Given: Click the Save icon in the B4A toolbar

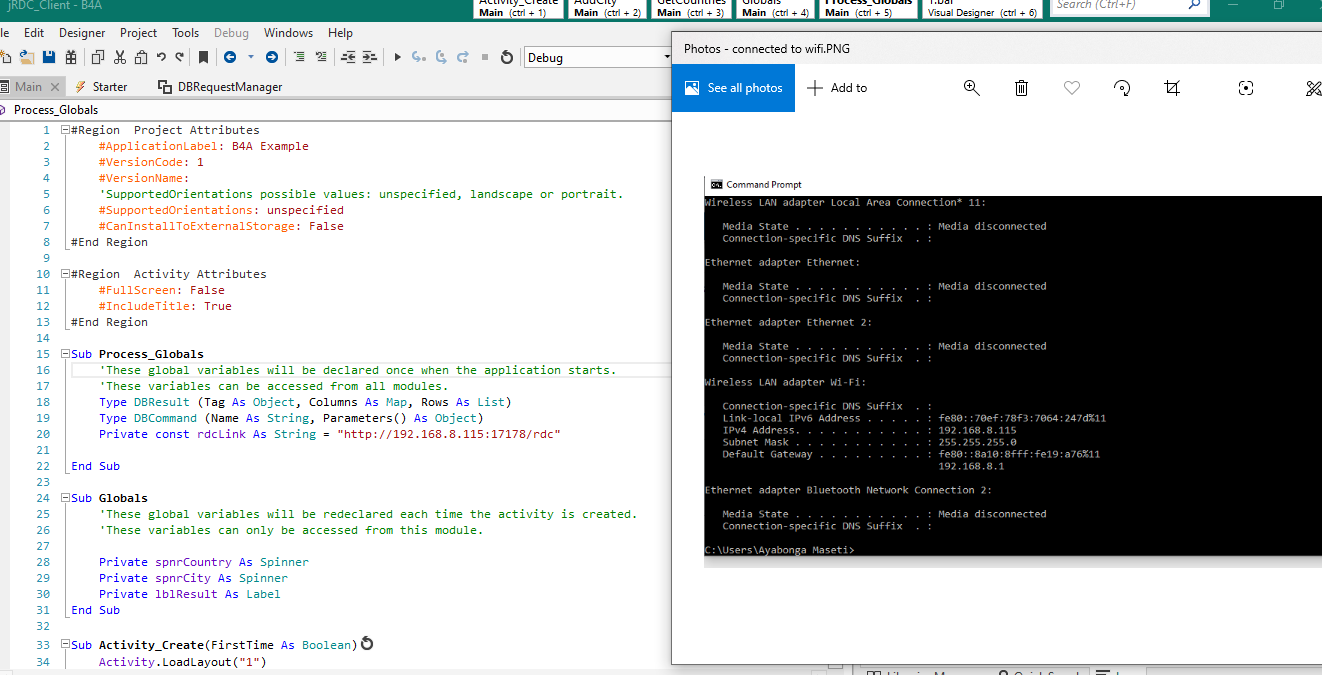Looking at the screenshot, I should (48, 58).
